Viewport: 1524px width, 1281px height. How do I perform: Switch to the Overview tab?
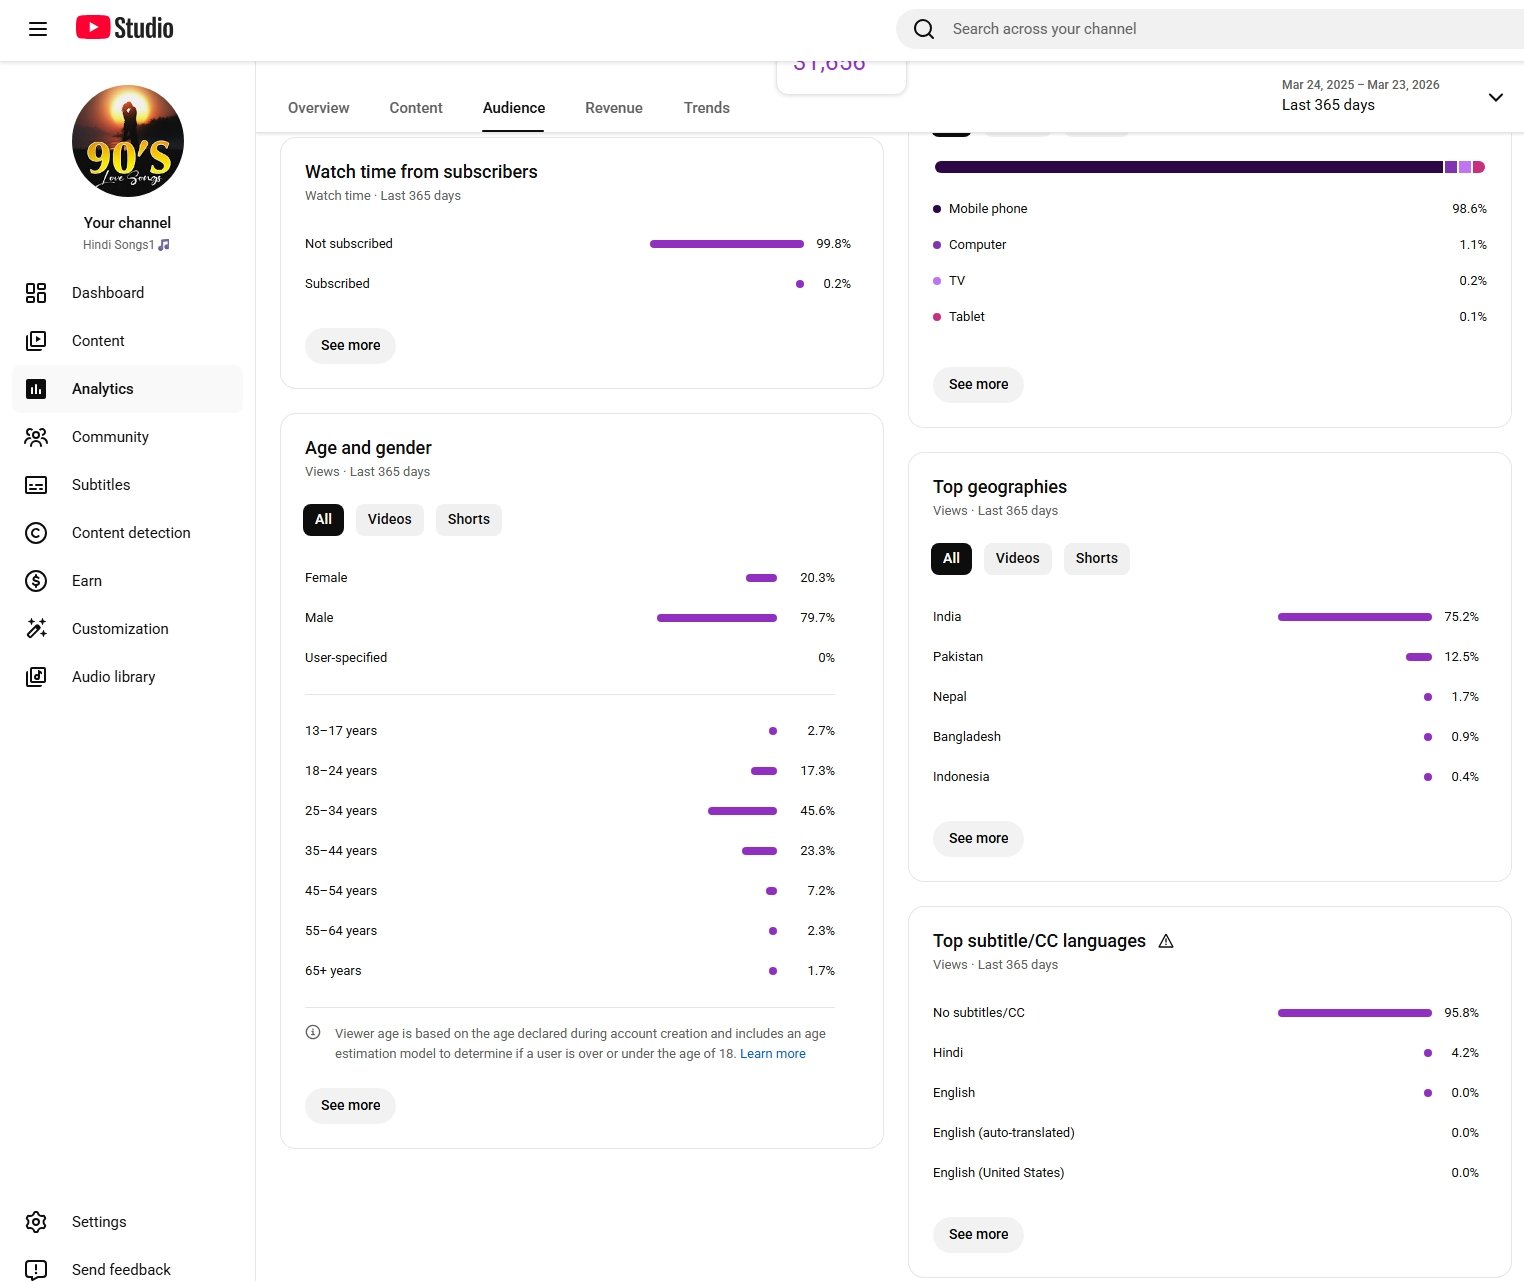pos(318,108)
